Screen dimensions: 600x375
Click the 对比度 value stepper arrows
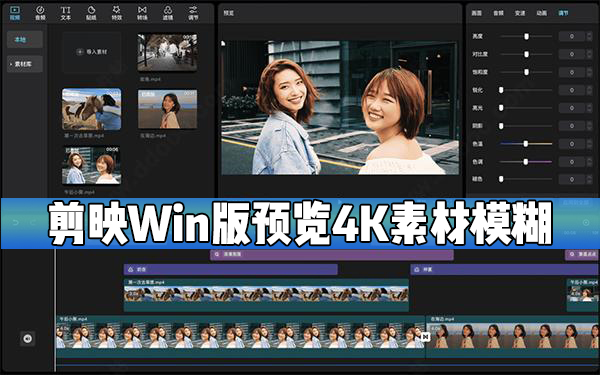click(x=589, y=54)
